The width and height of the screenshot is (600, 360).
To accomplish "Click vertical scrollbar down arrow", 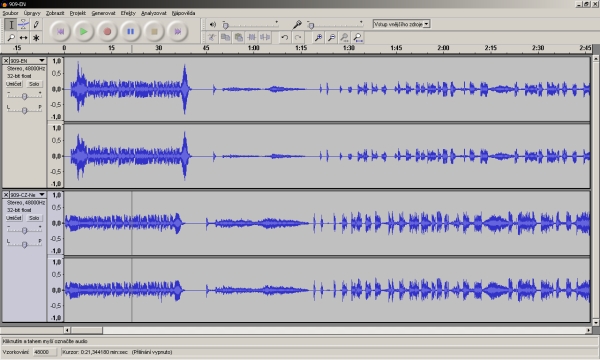I will [x=596, y=323].
